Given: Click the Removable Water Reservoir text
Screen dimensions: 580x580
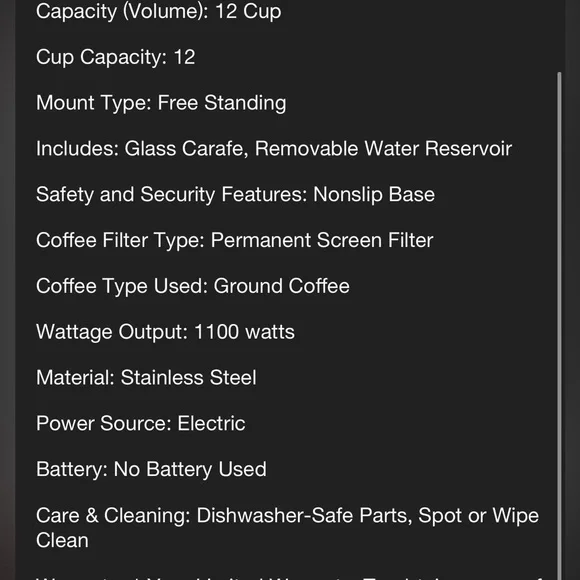Looking at the screenshot, I should pos(383,149).
